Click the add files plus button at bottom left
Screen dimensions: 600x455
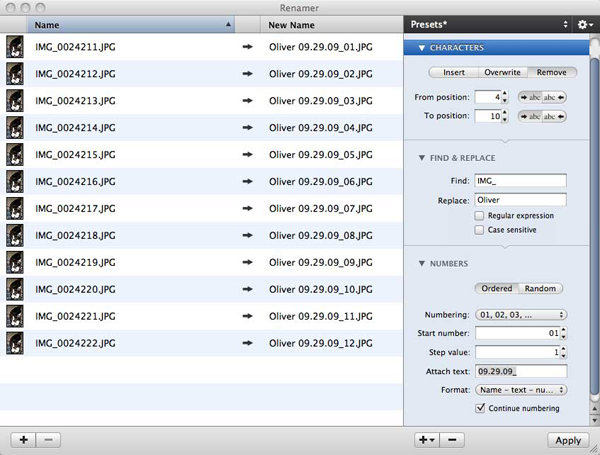point(22,440)
